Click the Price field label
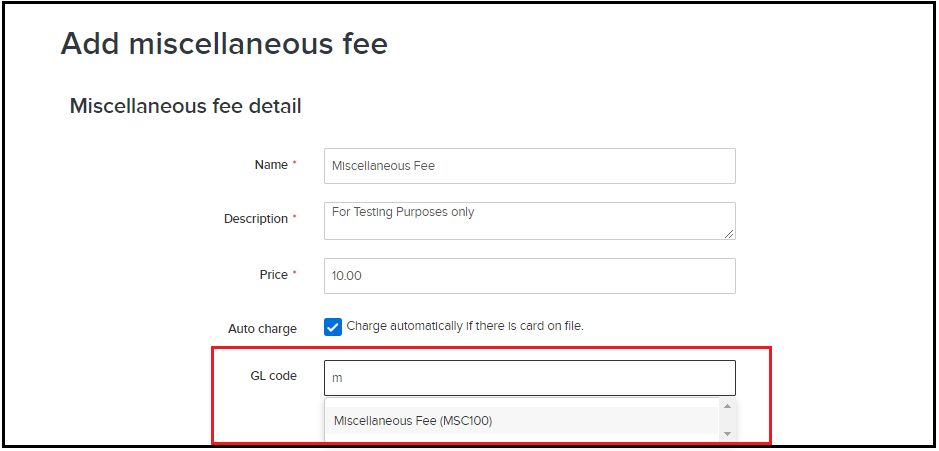 pos(273,275)
